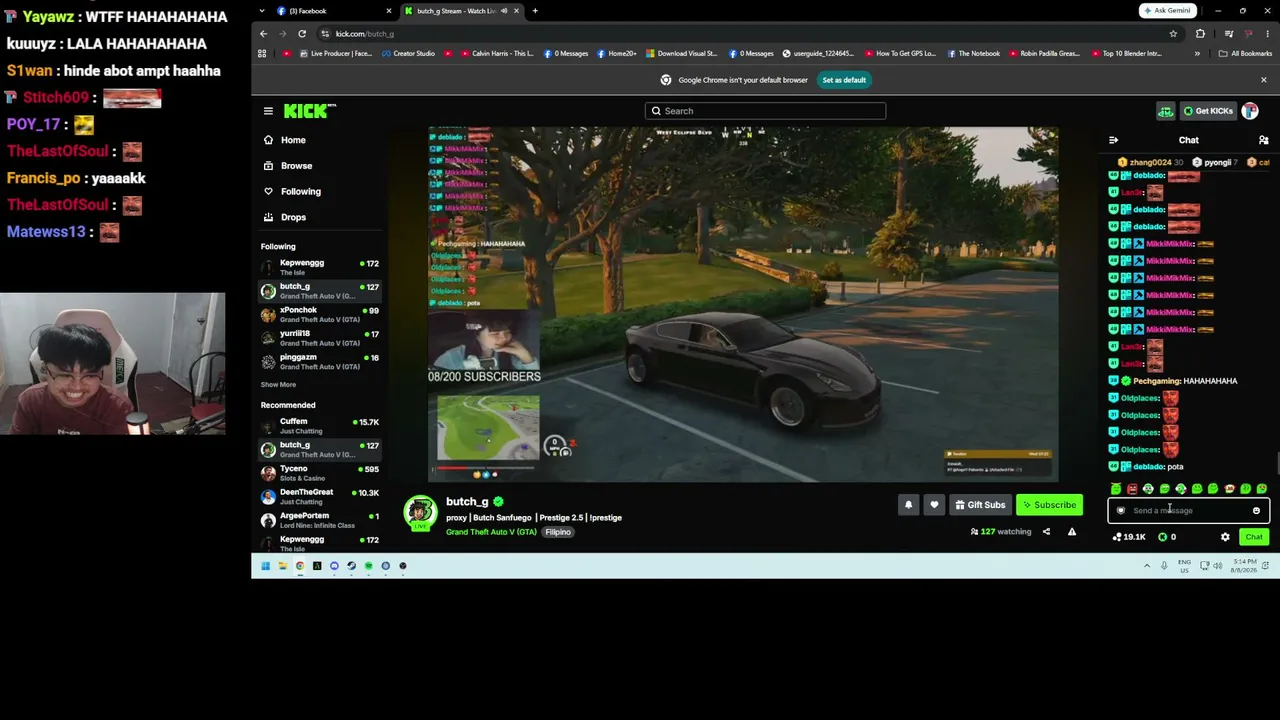
Task: Open chat users list icon
Action: pyautogui.click(x=1263, y=140)
